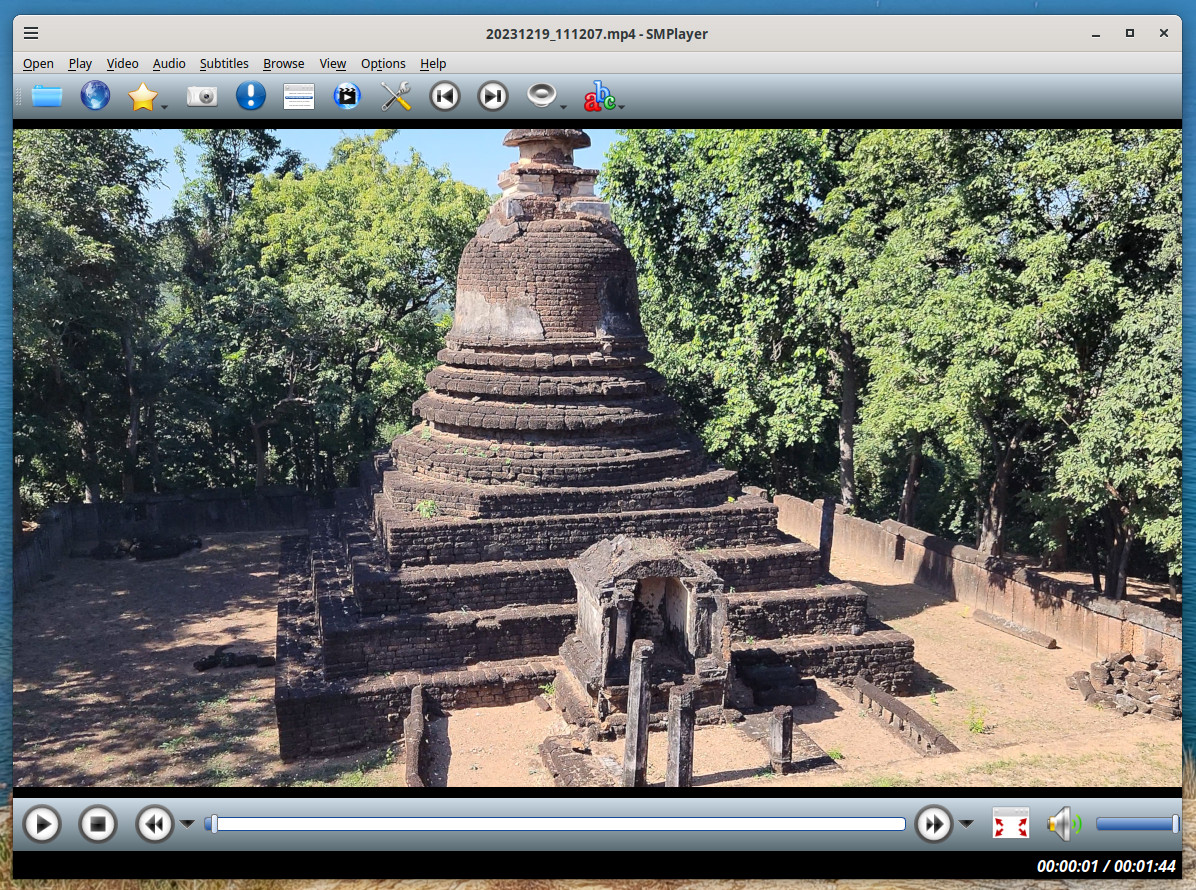Open the Subtitles menu

pyautogui.click(x=224, y=63)
